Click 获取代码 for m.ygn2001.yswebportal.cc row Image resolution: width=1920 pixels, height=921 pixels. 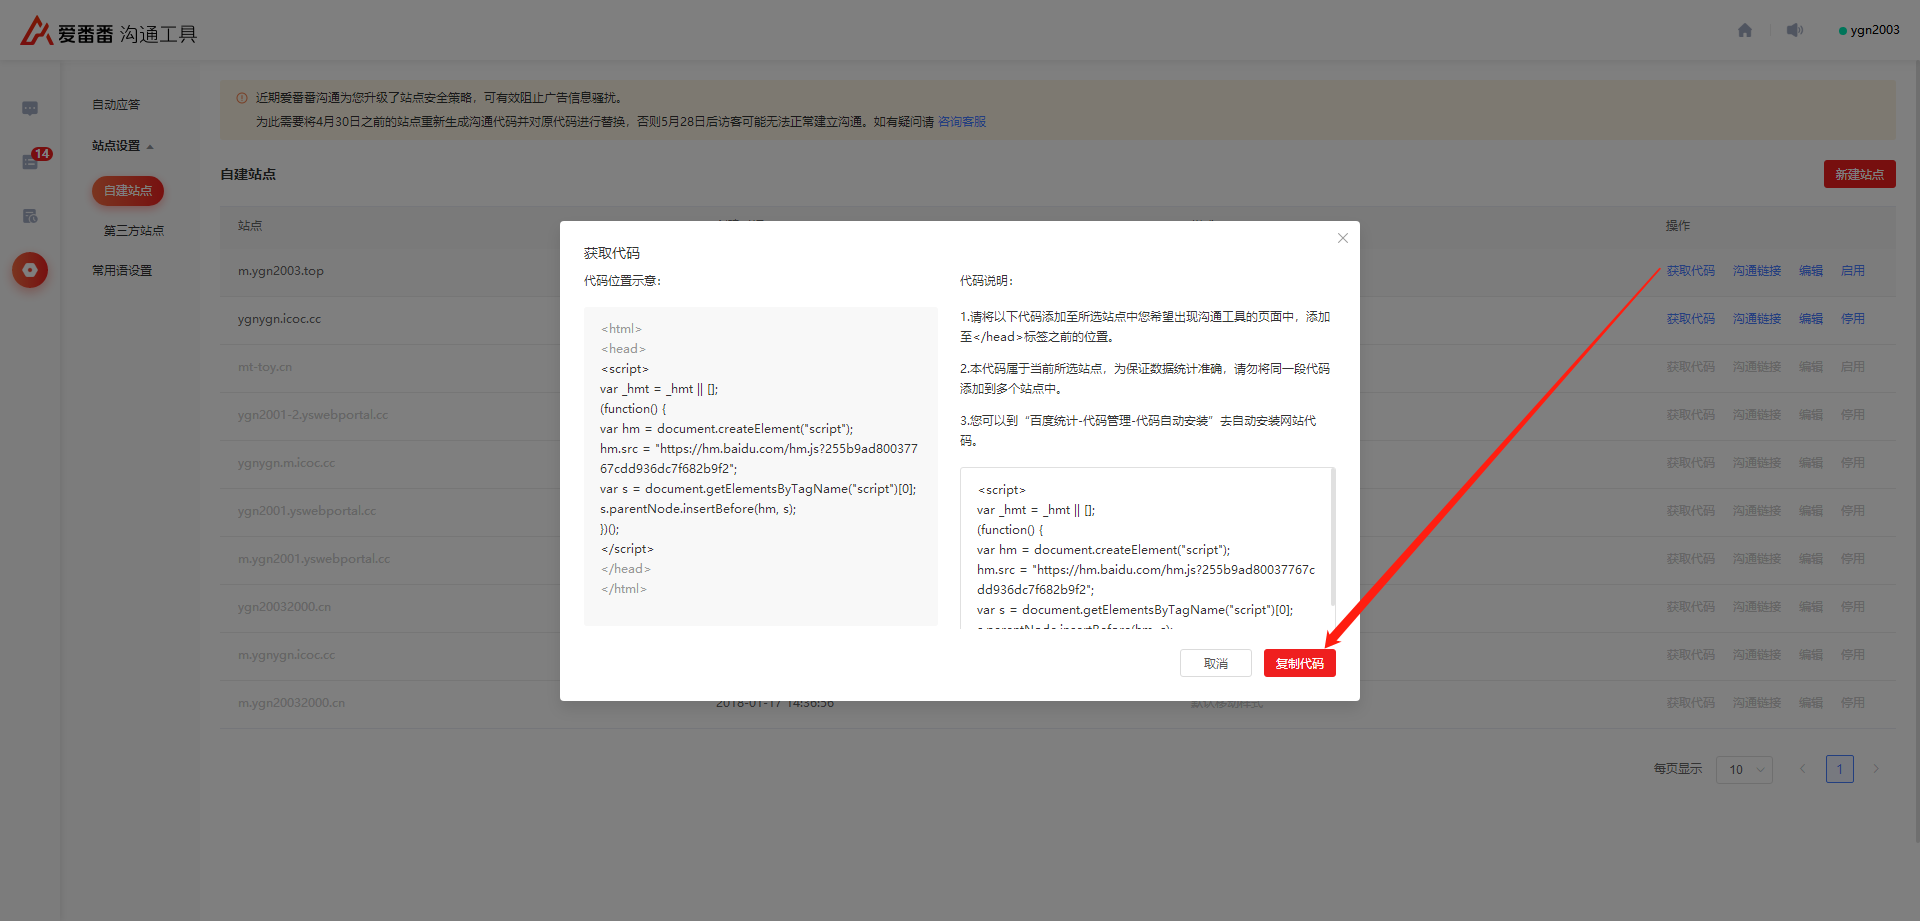[1690, 559]
